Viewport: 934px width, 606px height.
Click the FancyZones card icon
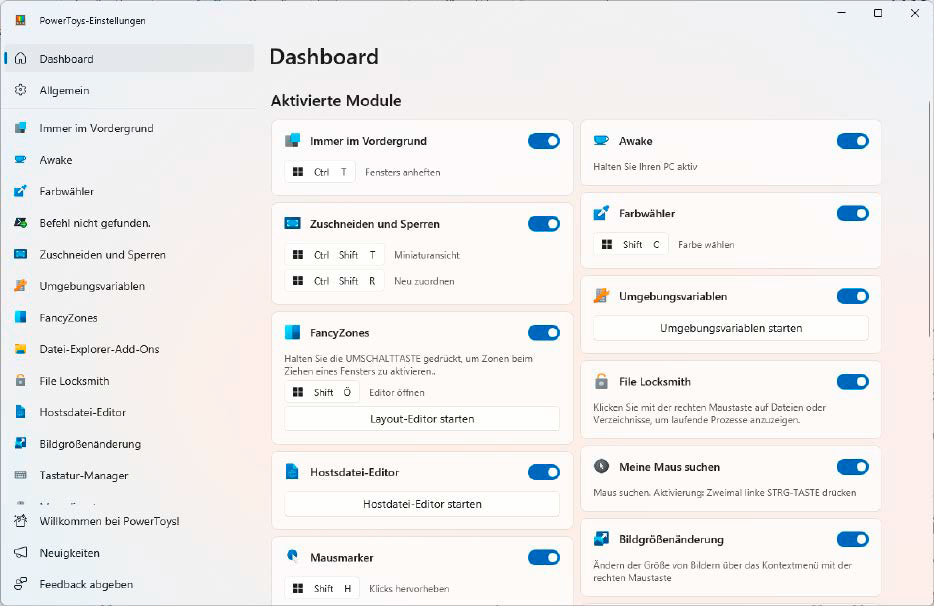click(x=292, y=332)
